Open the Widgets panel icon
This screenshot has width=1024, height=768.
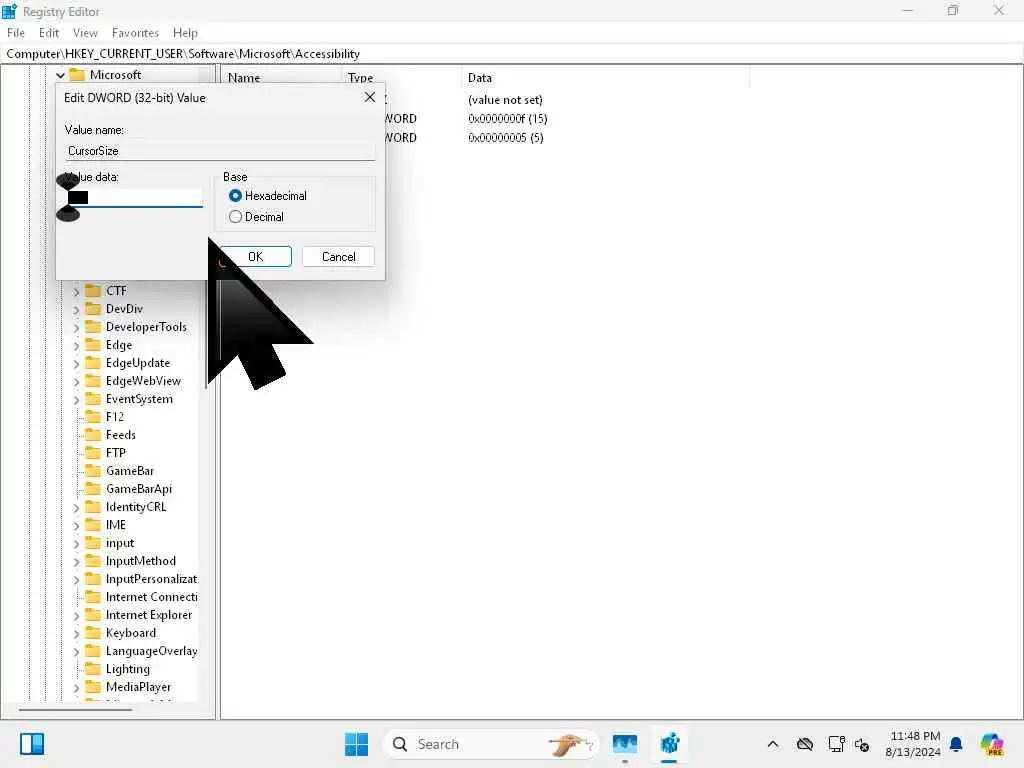pos(32,744)
